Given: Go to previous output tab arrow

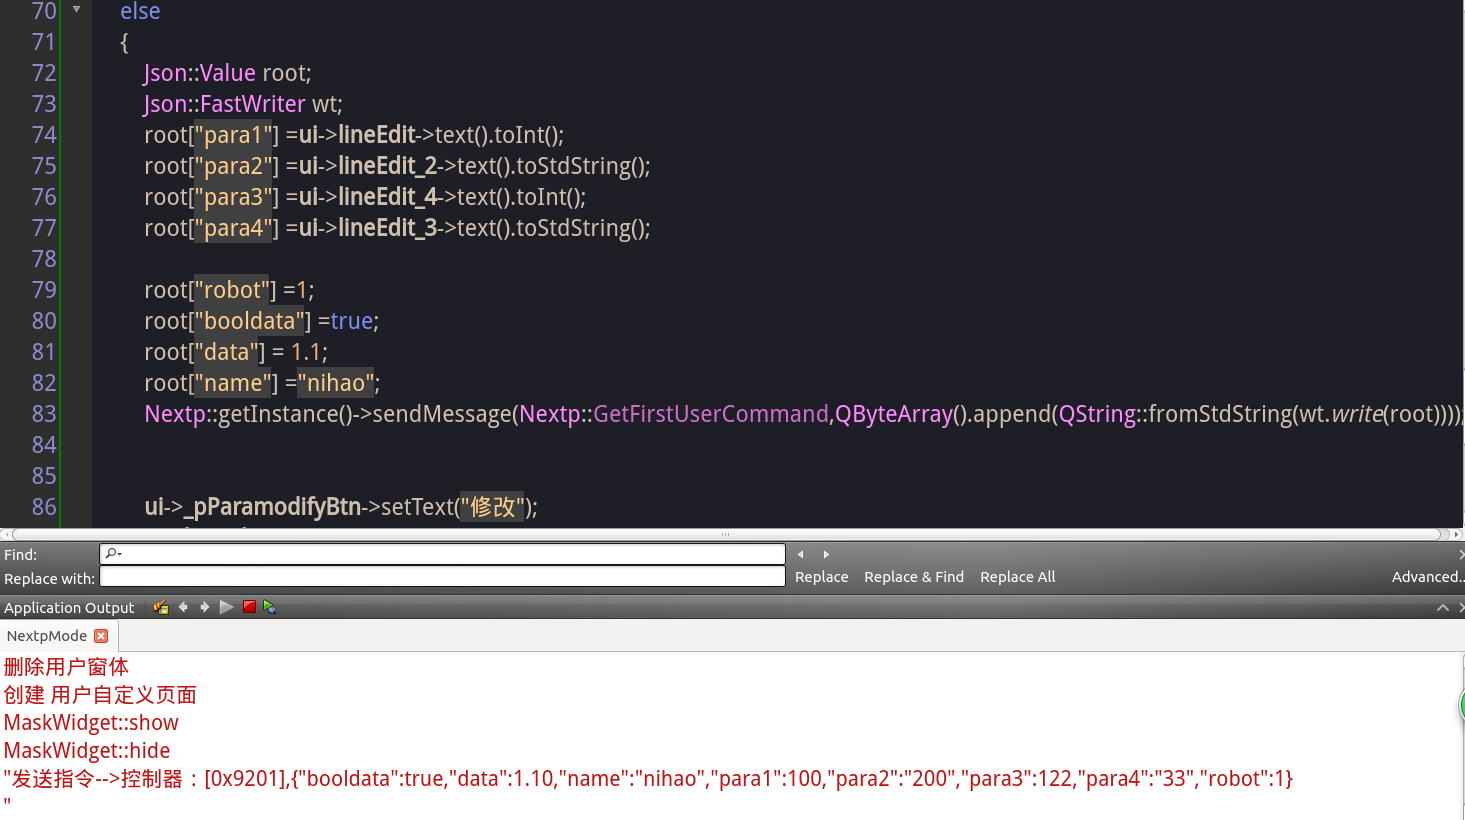Looking at the screenshot, I should (x=183, y=607).
